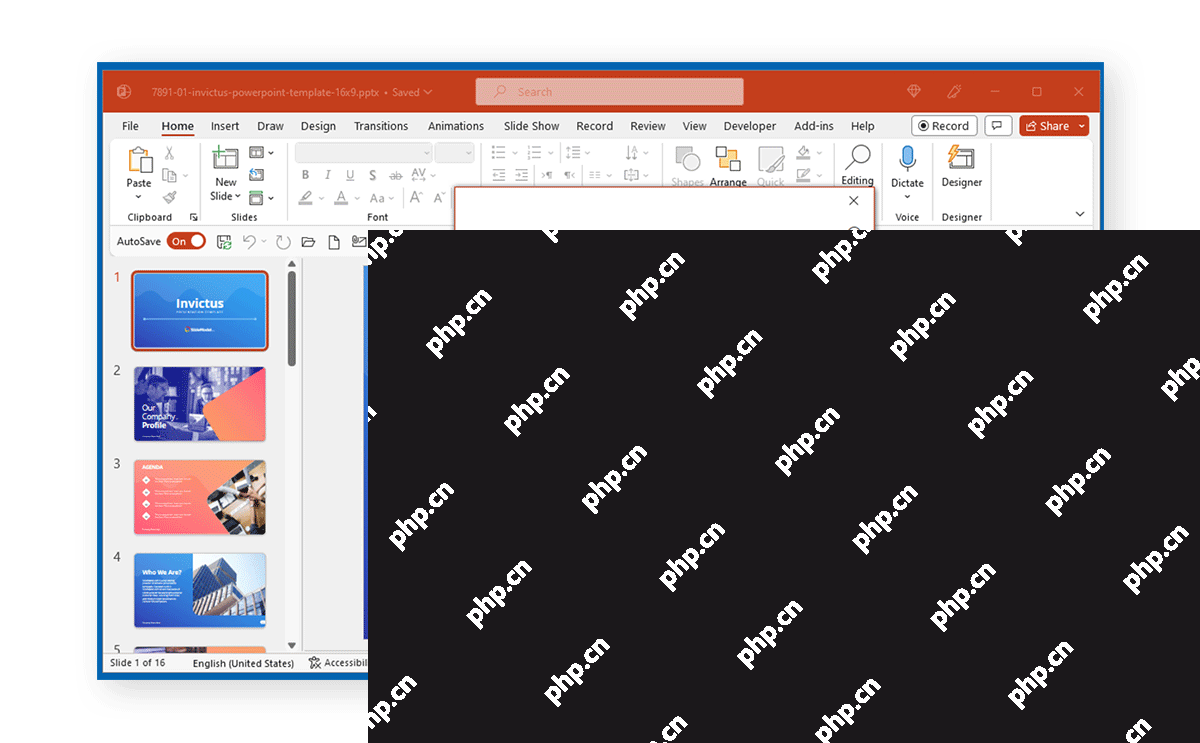Click the Share button
Viewport: 1200px width, 743px height.
(x=1046, y=126)
